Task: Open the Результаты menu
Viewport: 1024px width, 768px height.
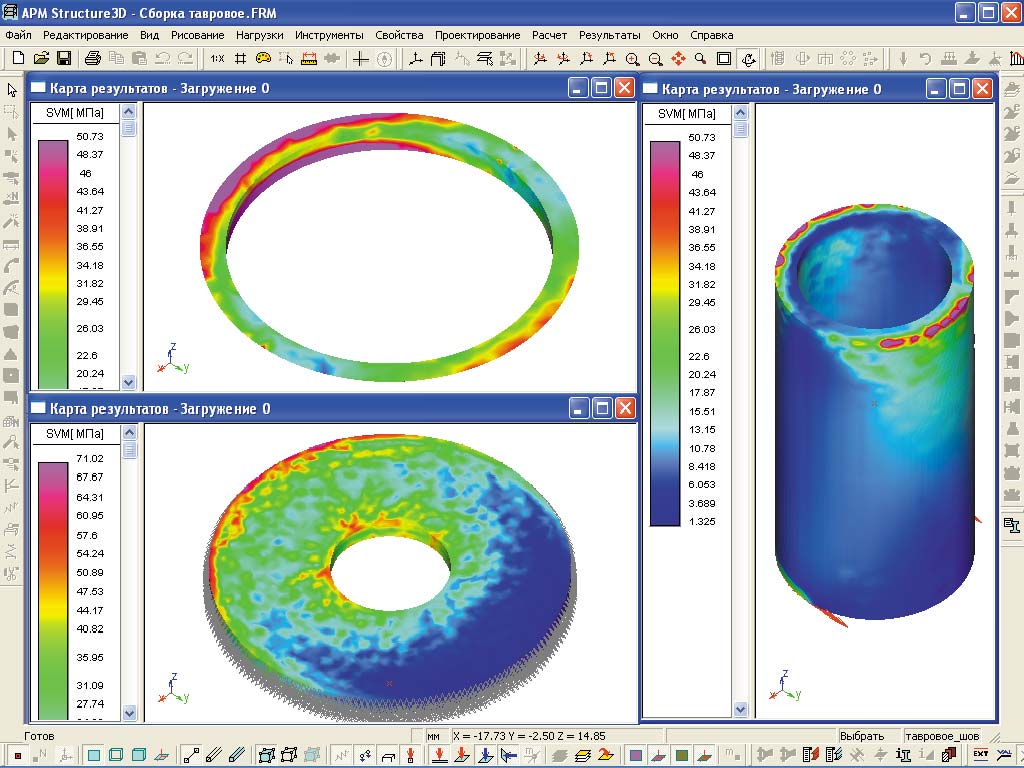Action: pos(609,35)
